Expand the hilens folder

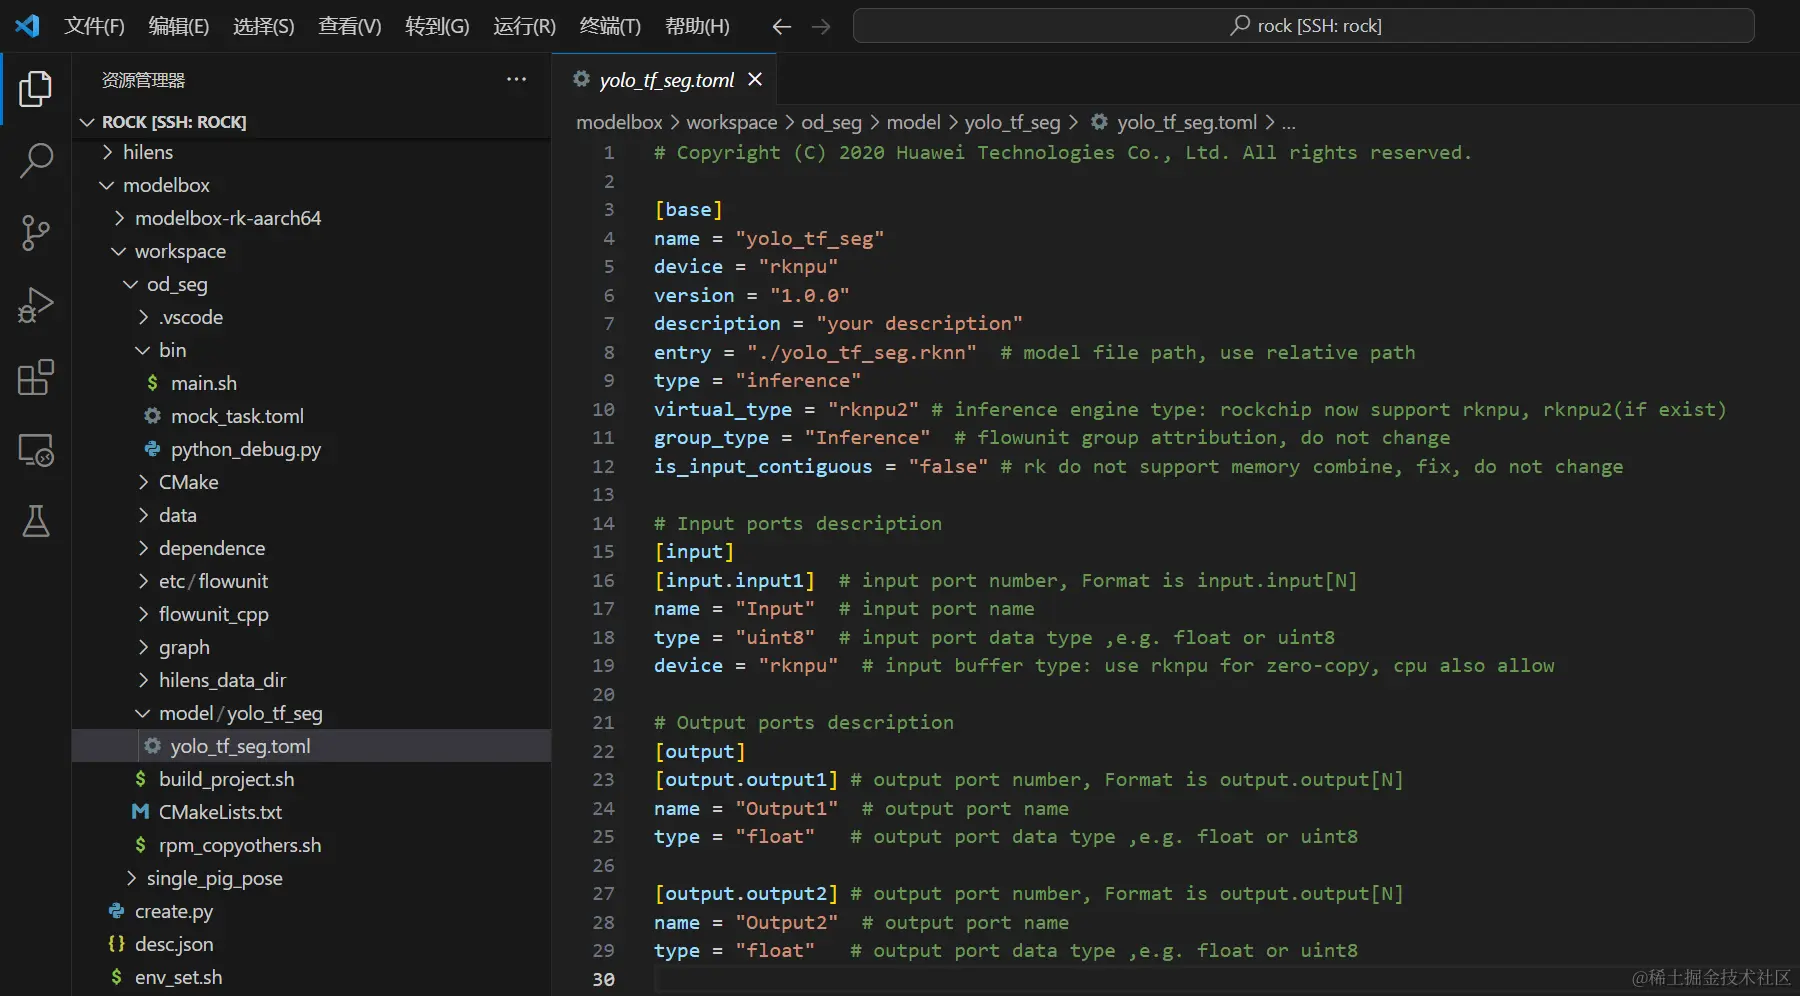pyautogui.click(x=107, y=152)
